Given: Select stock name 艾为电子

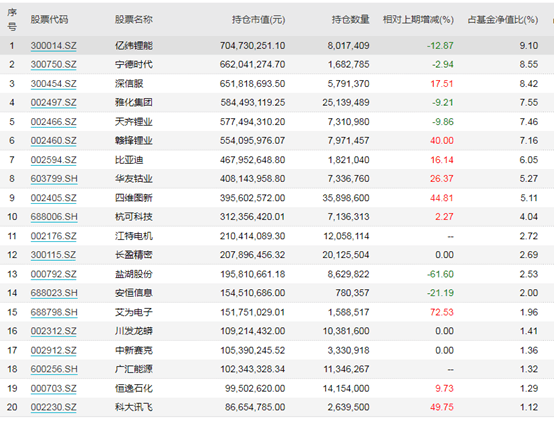Looking at the screenshot, I should click(134, 312).
